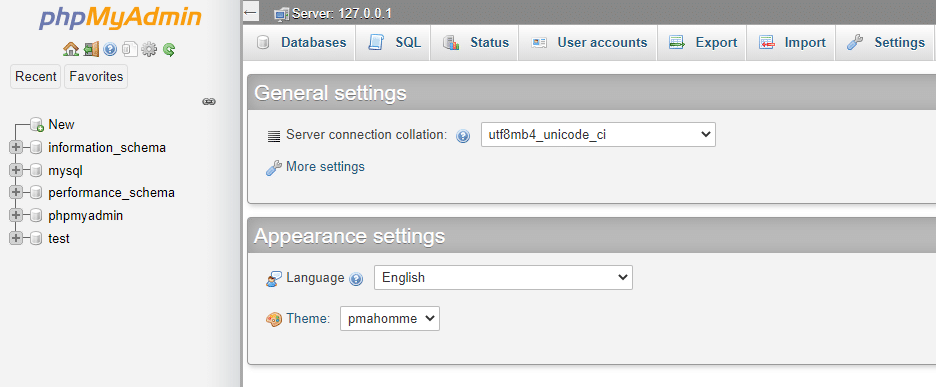
Task: Click the phpMyAdmin logo
Action: pyautogui.click(x=120, y=19)
